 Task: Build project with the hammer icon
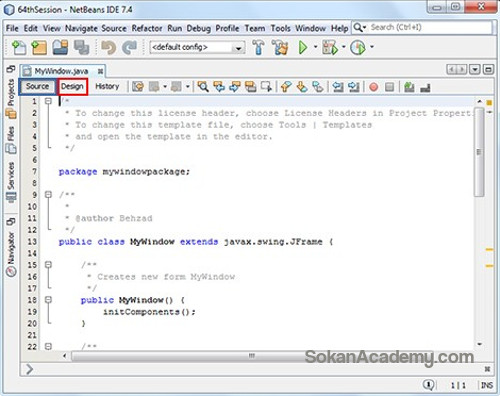pyautogui.click(x=258, y=47)
